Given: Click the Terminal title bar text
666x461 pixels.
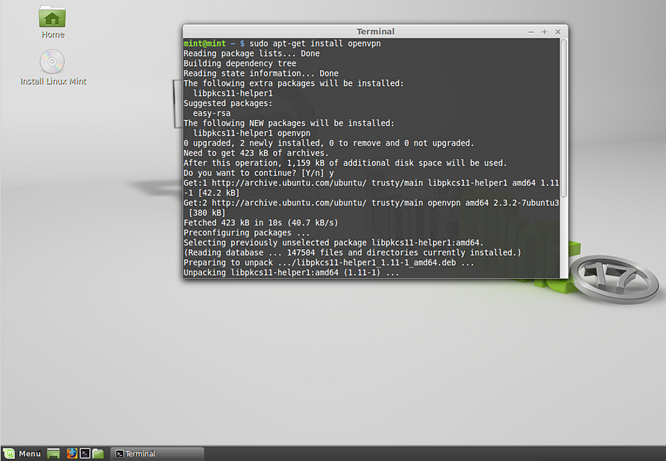Looking at the screenshot, I should pos(375,31).
